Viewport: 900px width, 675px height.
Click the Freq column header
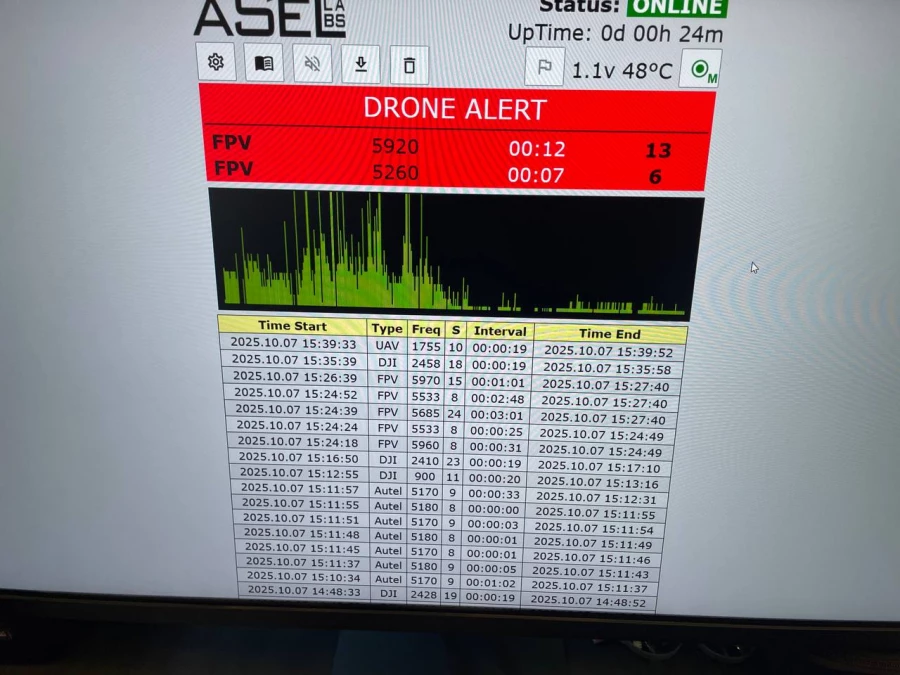[426, 329]
